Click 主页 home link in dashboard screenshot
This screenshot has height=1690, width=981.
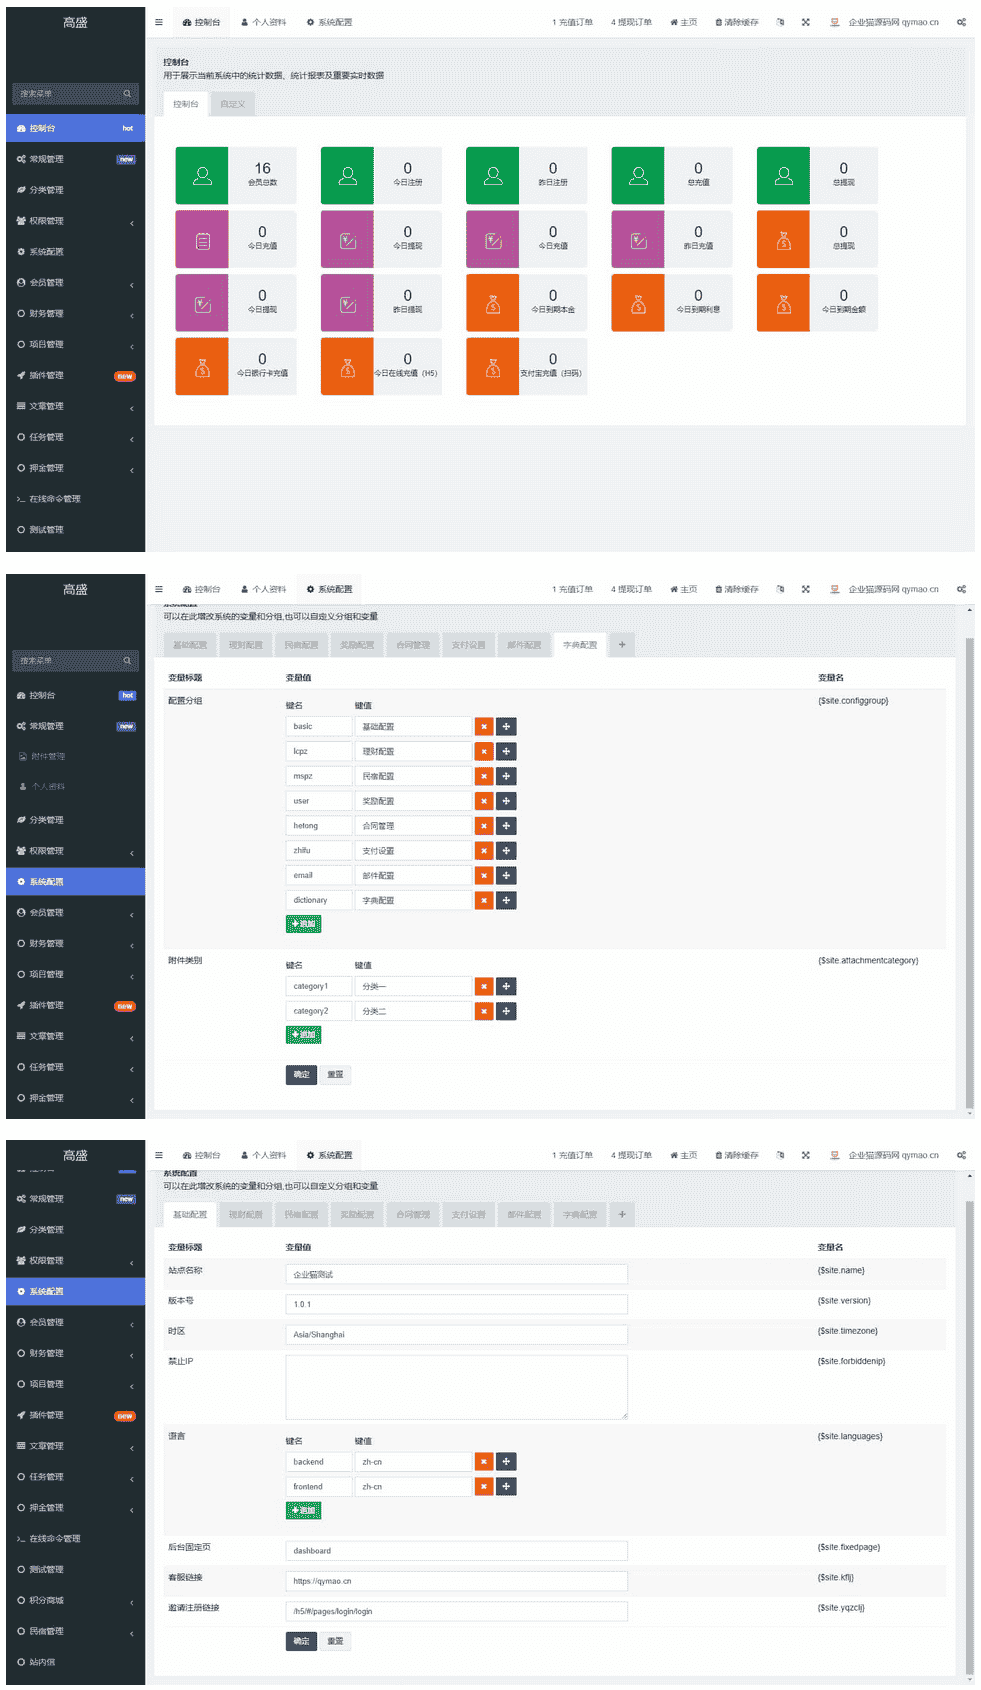(684, 22)
